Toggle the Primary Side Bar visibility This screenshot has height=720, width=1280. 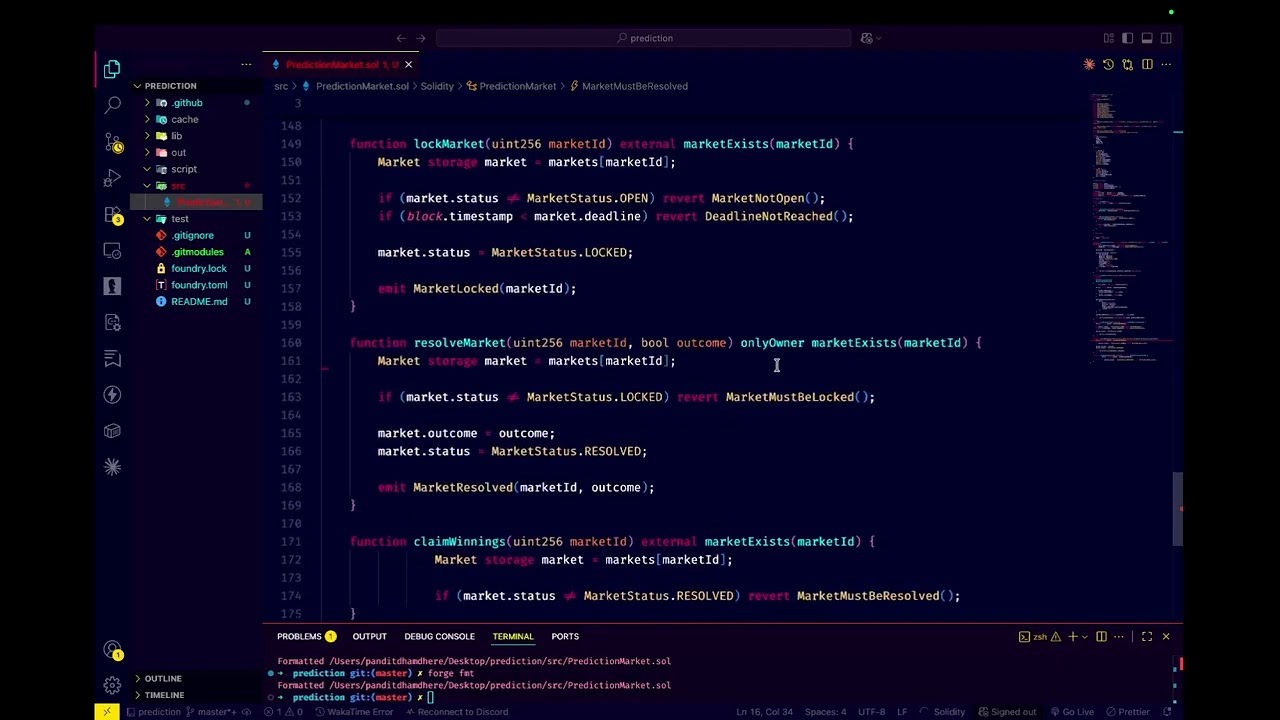point(1128,38)
